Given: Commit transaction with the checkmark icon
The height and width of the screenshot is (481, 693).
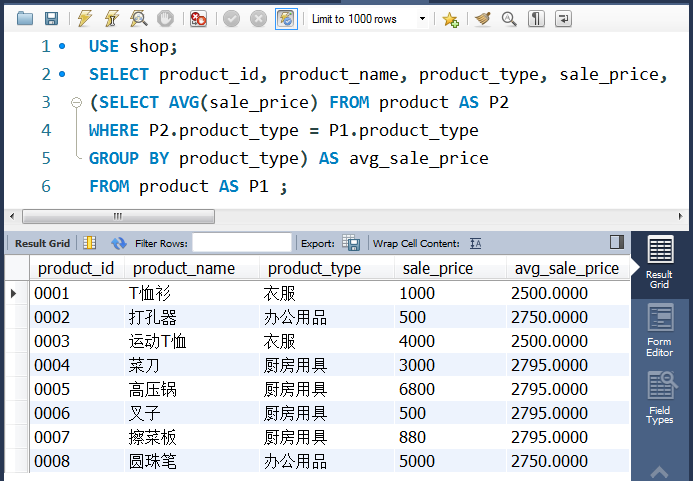Looking at the screenshot, I should 231,19.
